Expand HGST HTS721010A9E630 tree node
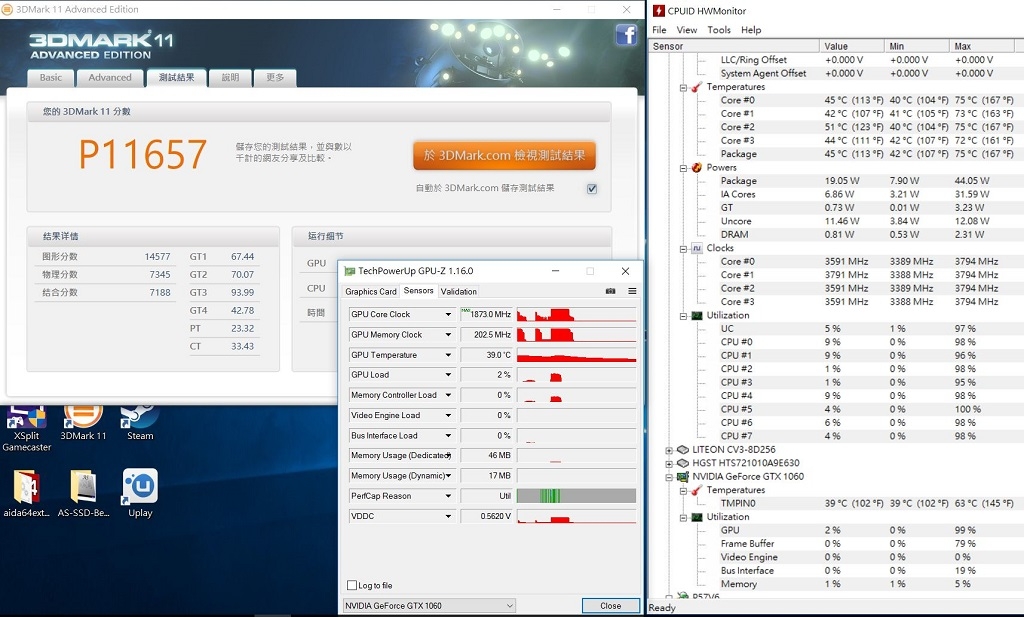The width and height of the screenshot is (1024, 617). tap(669, 464)
